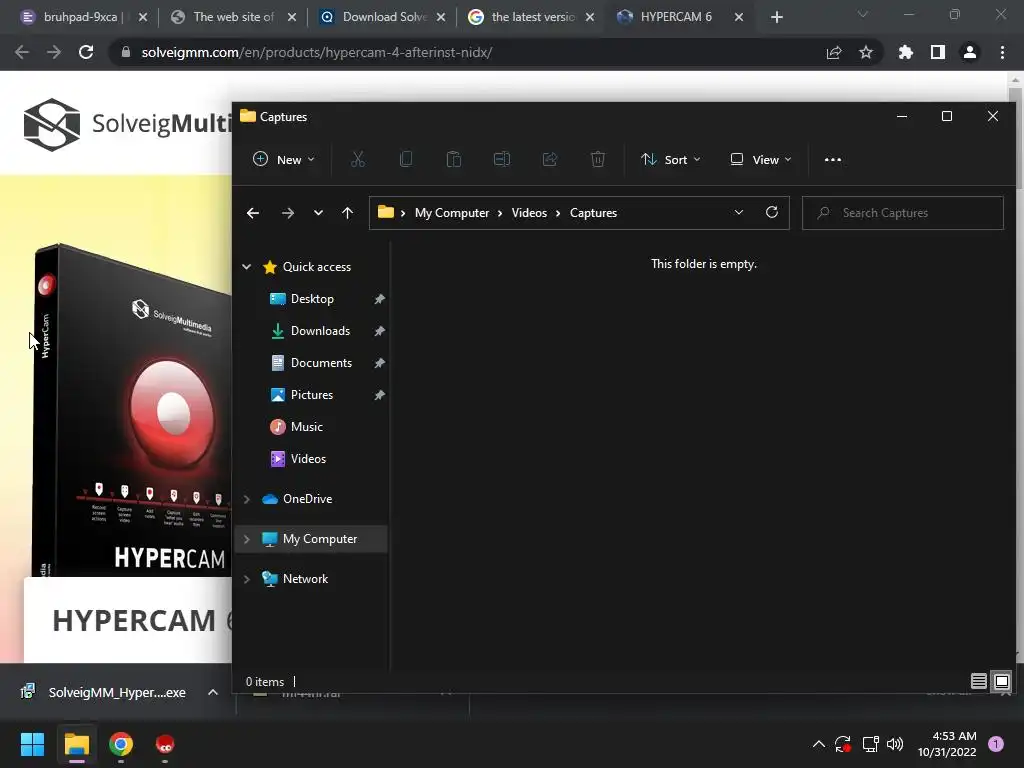Open Chrome profile avatar

pyautogui.click(x=970, y=52)
